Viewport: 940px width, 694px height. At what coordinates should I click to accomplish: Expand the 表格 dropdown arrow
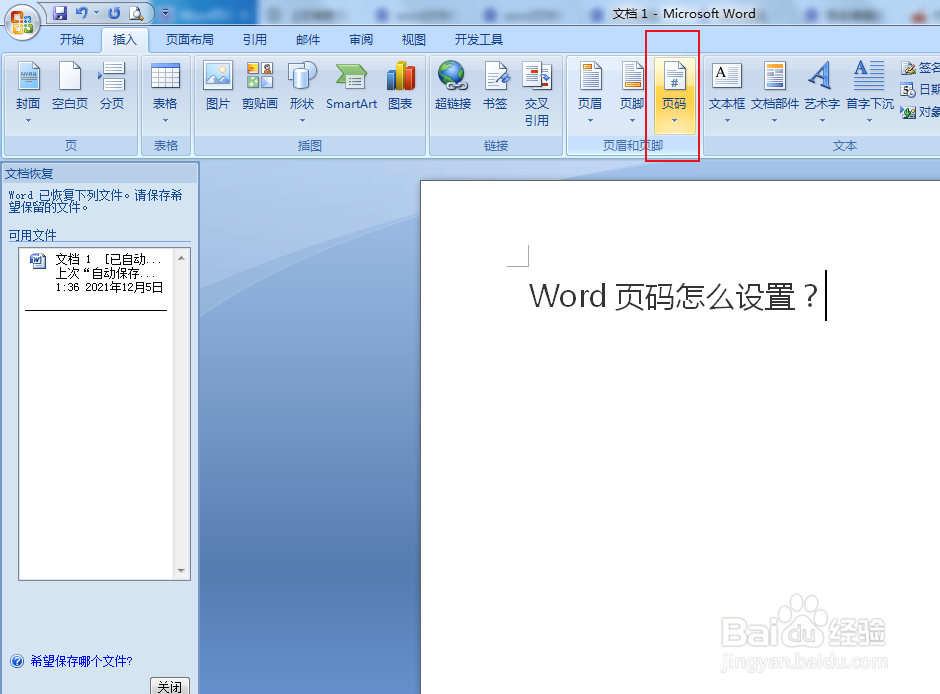pos(165,120)
